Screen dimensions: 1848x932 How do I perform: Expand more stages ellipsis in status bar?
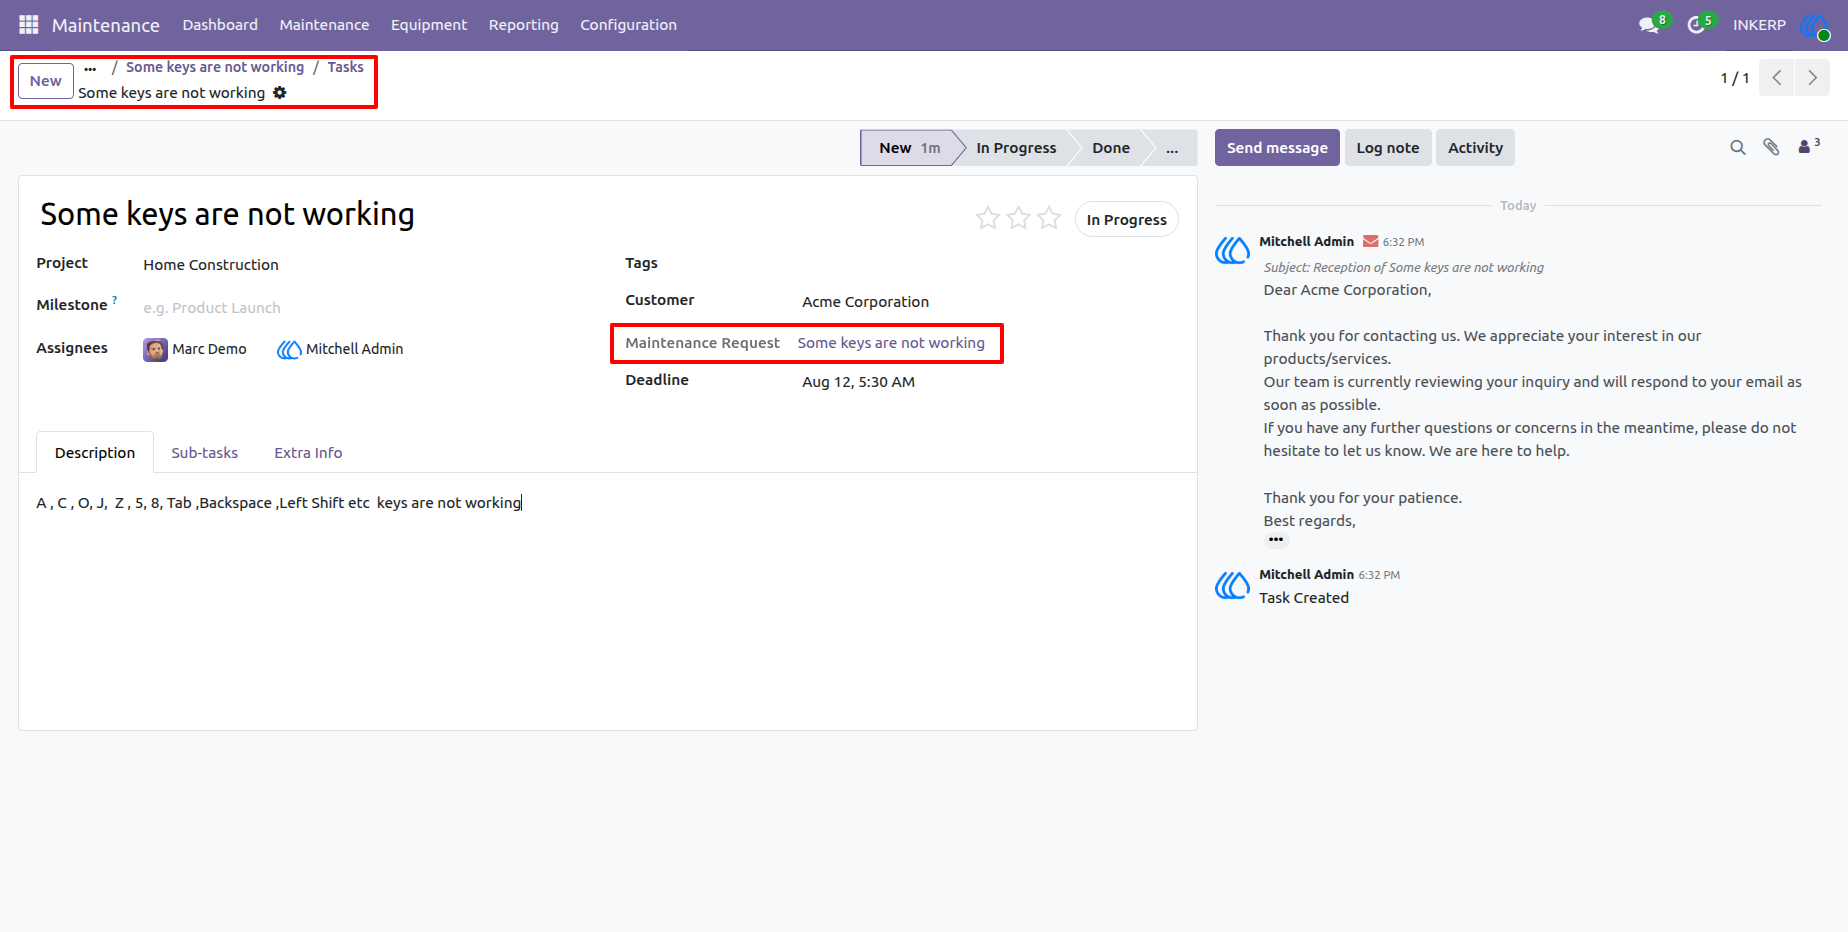[1172, 148]
